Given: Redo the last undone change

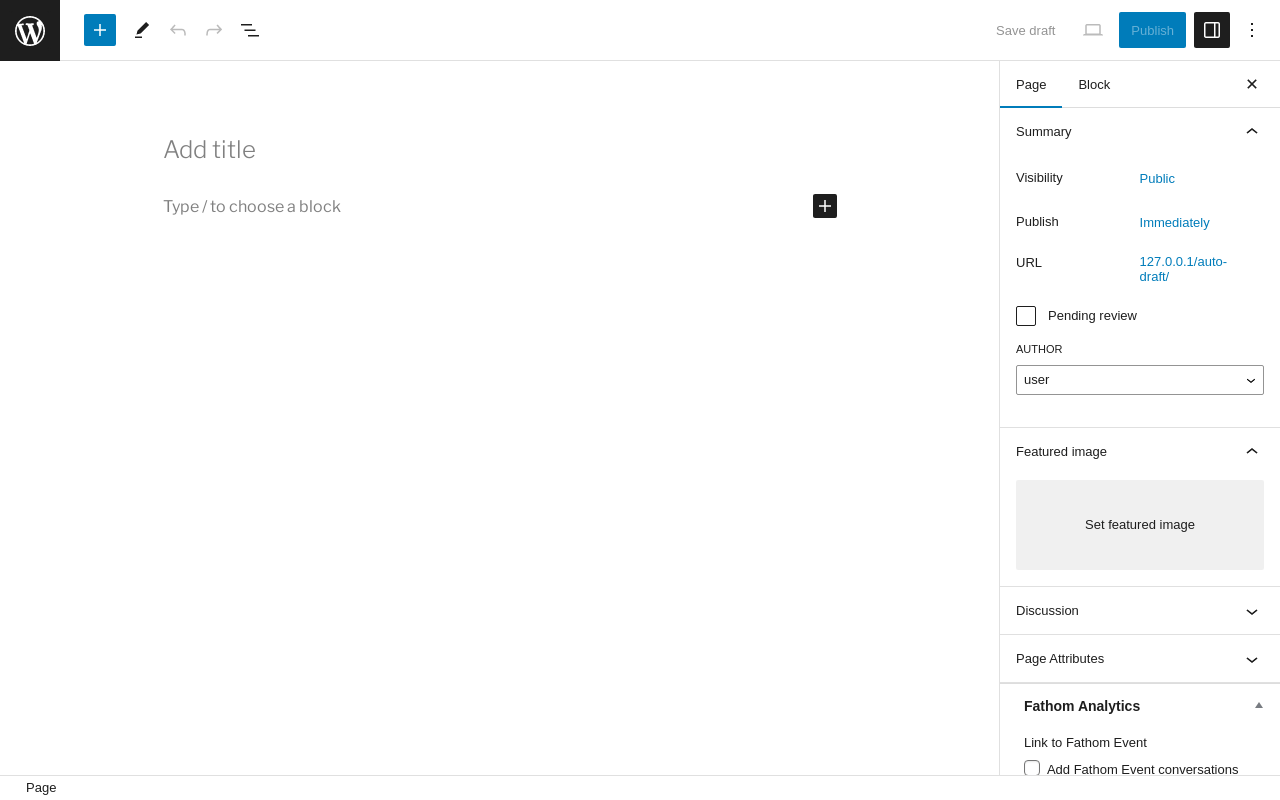Looking at the screenshot, I should [x=214, y=30].
